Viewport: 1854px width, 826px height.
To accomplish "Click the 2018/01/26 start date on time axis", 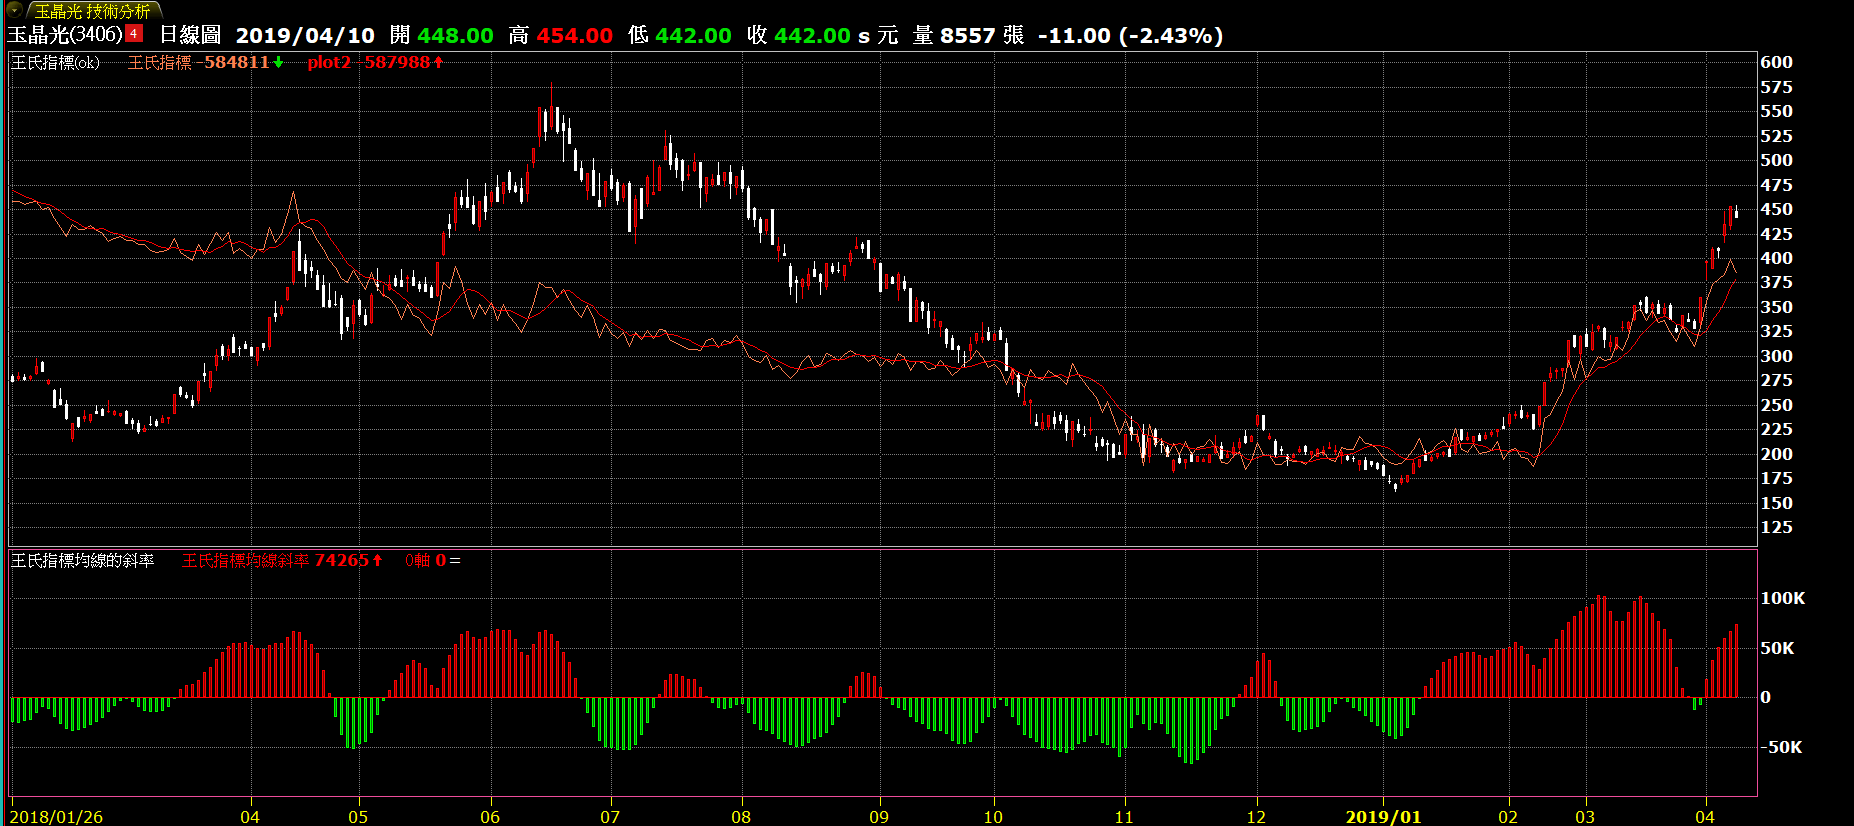I will [56, 817].
